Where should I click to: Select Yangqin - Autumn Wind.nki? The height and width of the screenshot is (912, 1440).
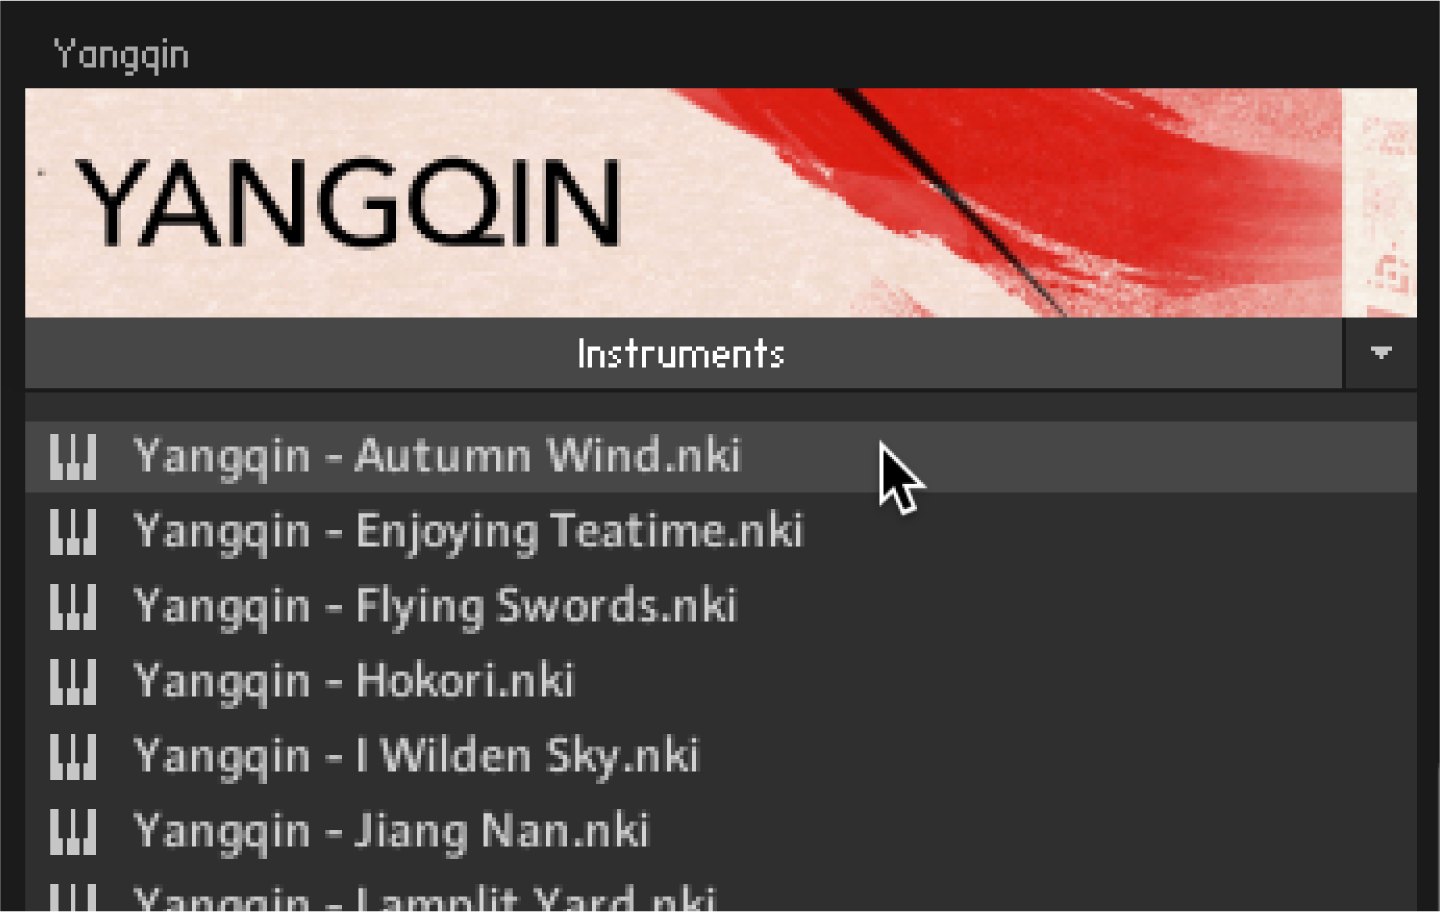[720, 457]
